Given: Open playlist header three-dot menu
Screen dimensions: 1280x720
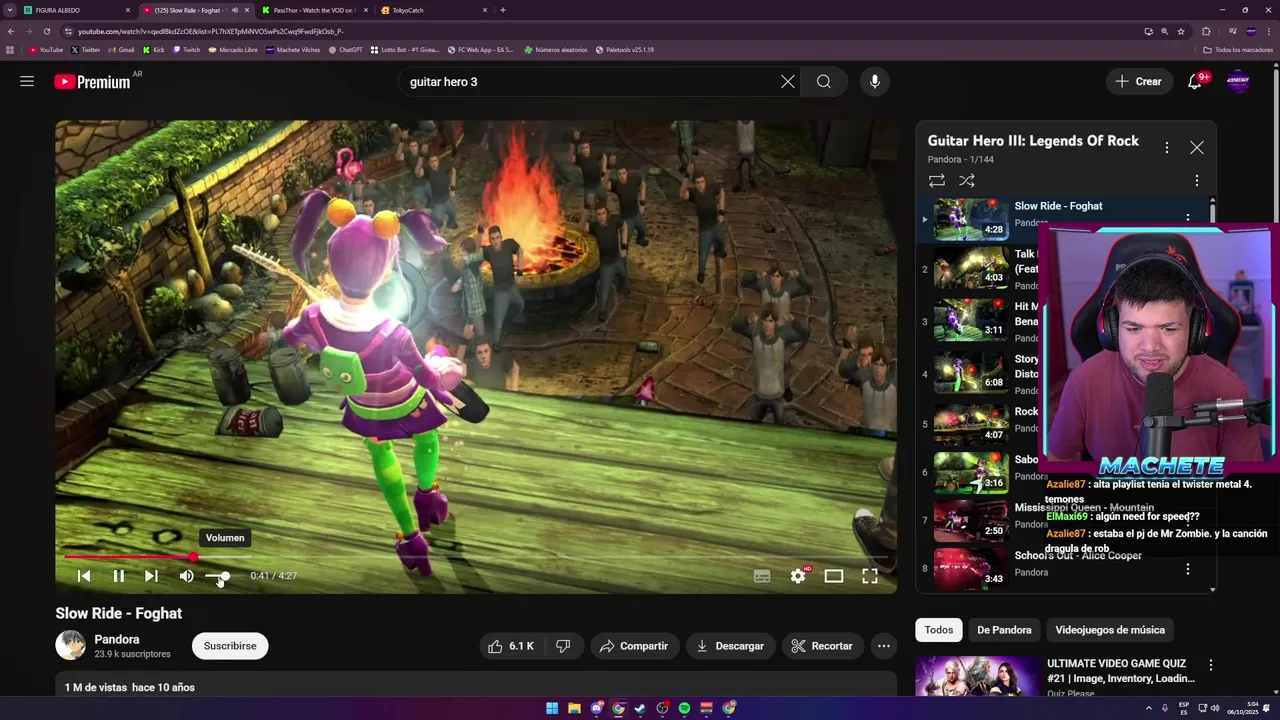Looking at the screenshot, I should tap(1166, 148).
